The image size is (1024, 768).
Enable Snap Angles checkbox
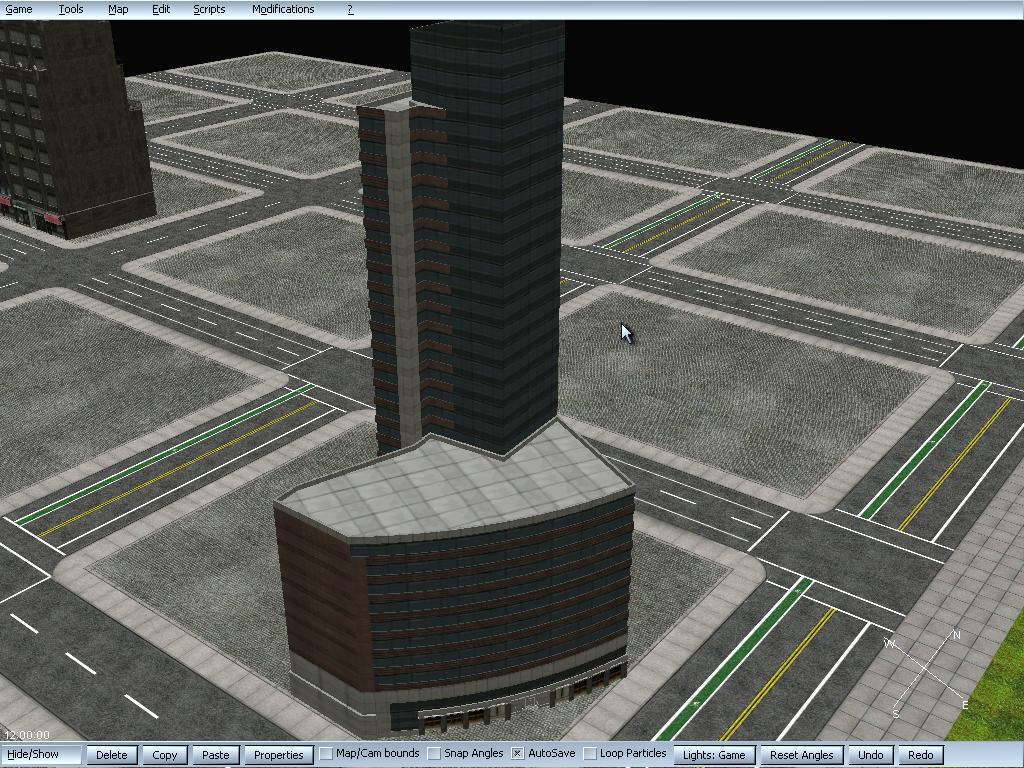(434, 753)
